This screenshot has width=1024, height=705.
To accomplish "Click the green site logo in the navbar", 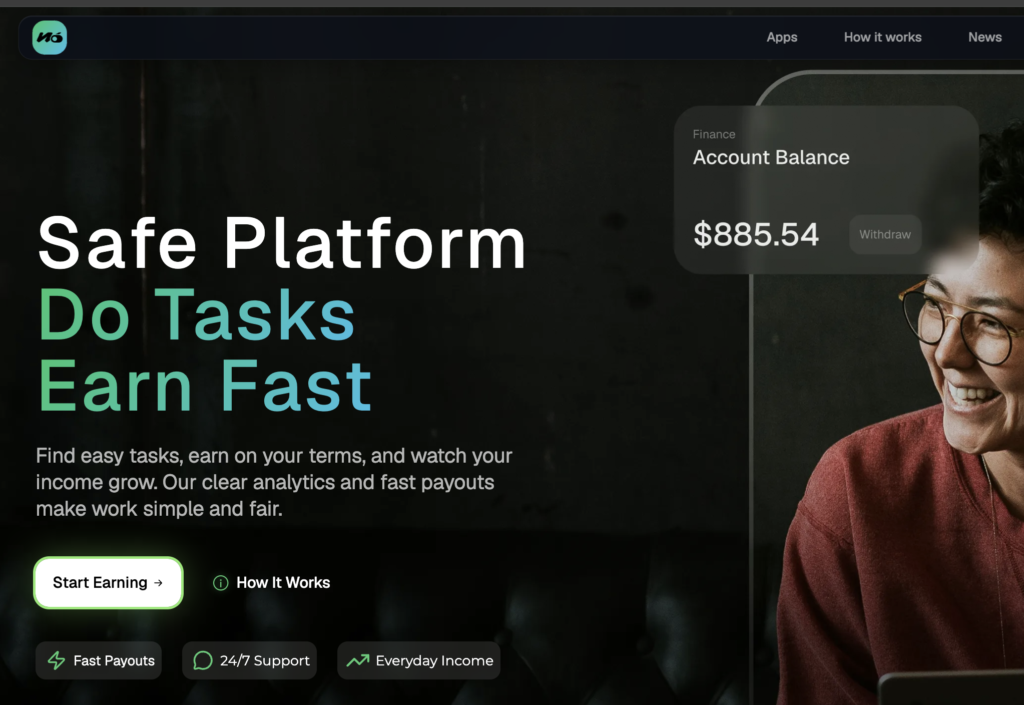I will point(50,37).
